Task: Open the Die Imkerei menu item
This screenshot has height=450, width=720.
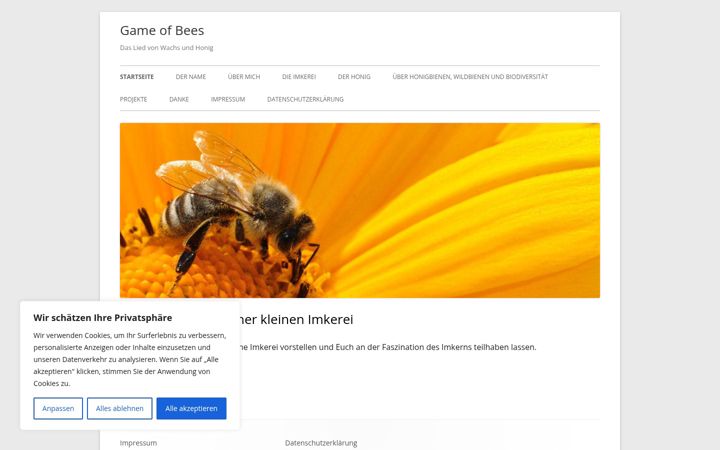Action: pos(299,77)
